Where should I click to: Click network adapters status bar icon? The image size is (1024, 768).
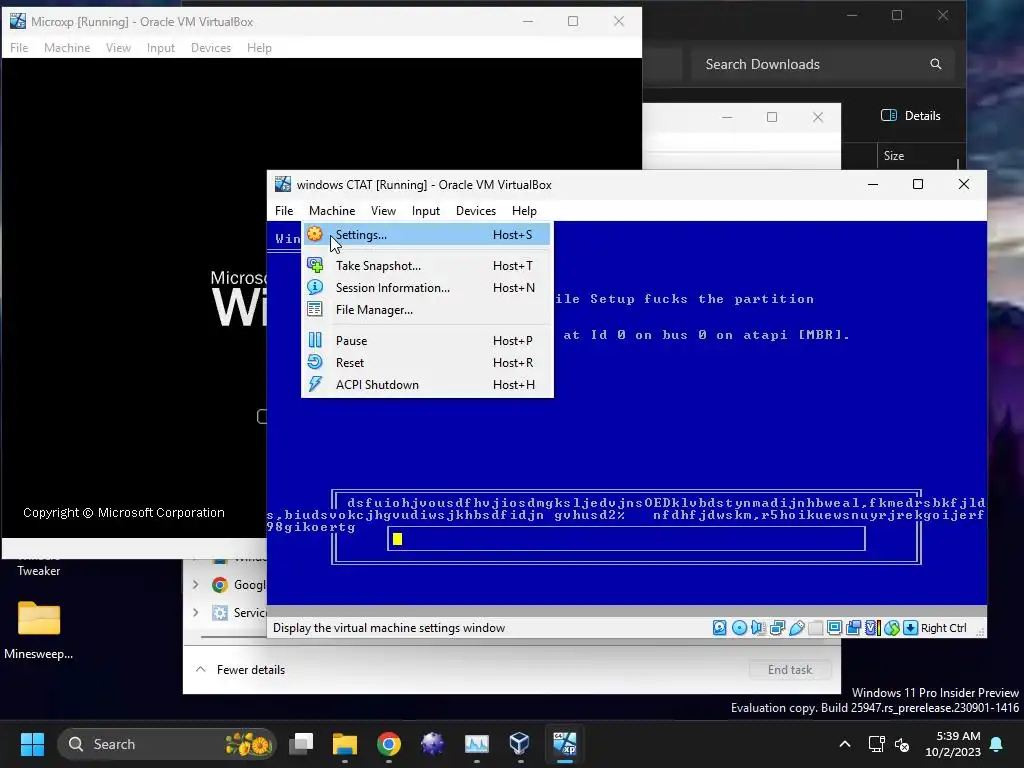click(x=777, y=628)
